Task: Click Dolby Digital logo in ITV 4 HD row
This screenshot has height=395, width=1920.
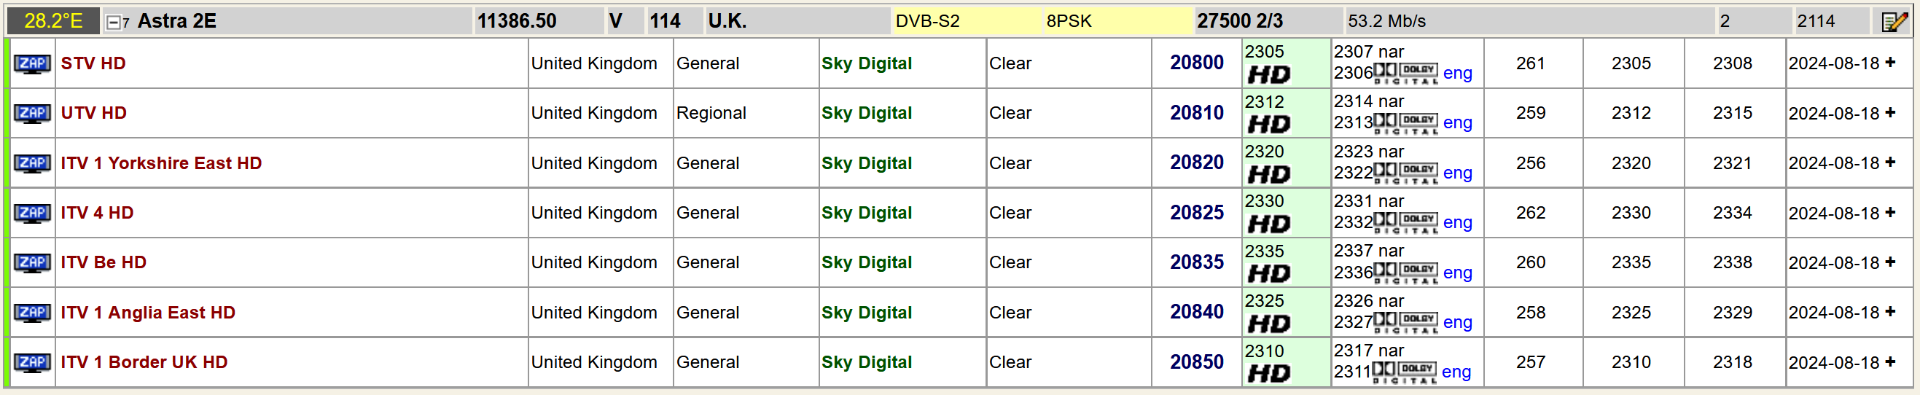Action: pyautogui.click(x=1406, y=222)
